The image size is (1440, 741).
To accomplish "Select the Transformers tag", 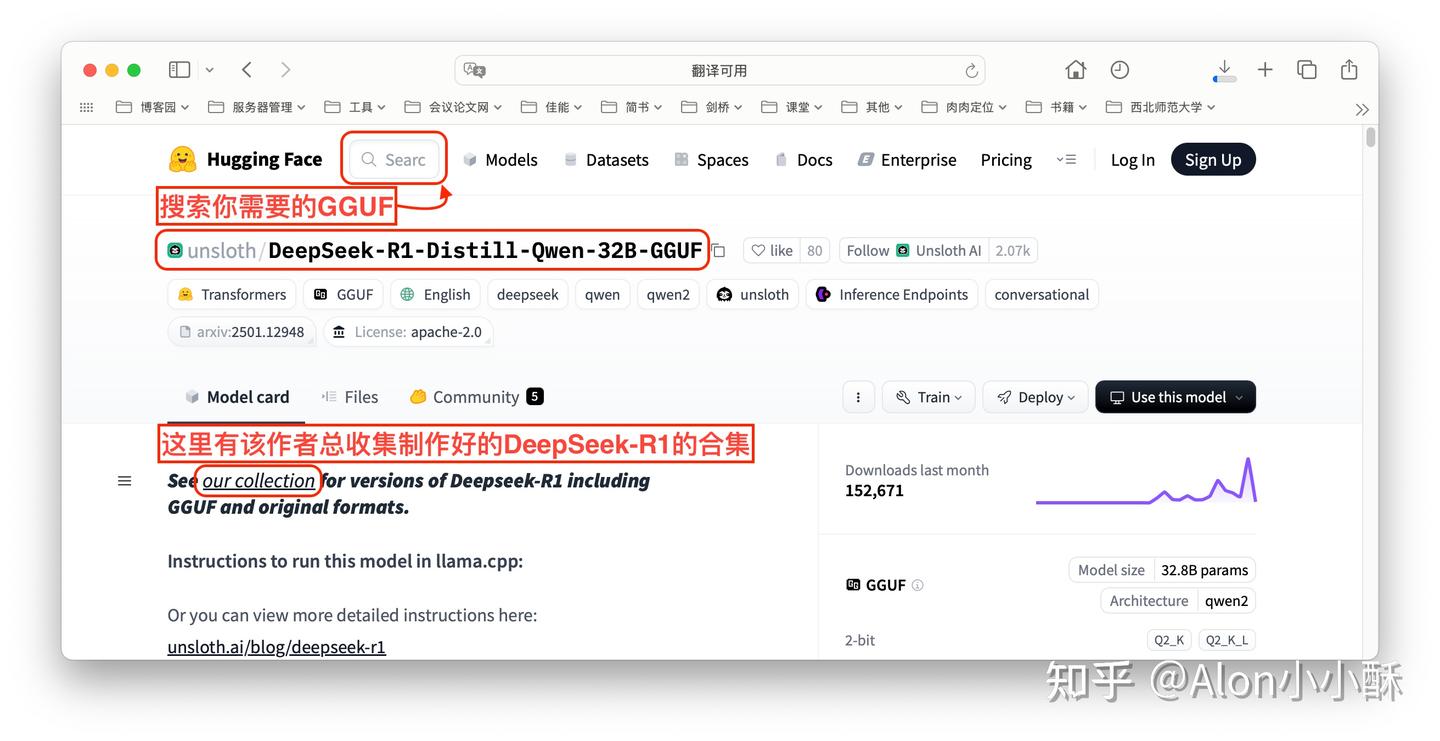I will 232,294.
